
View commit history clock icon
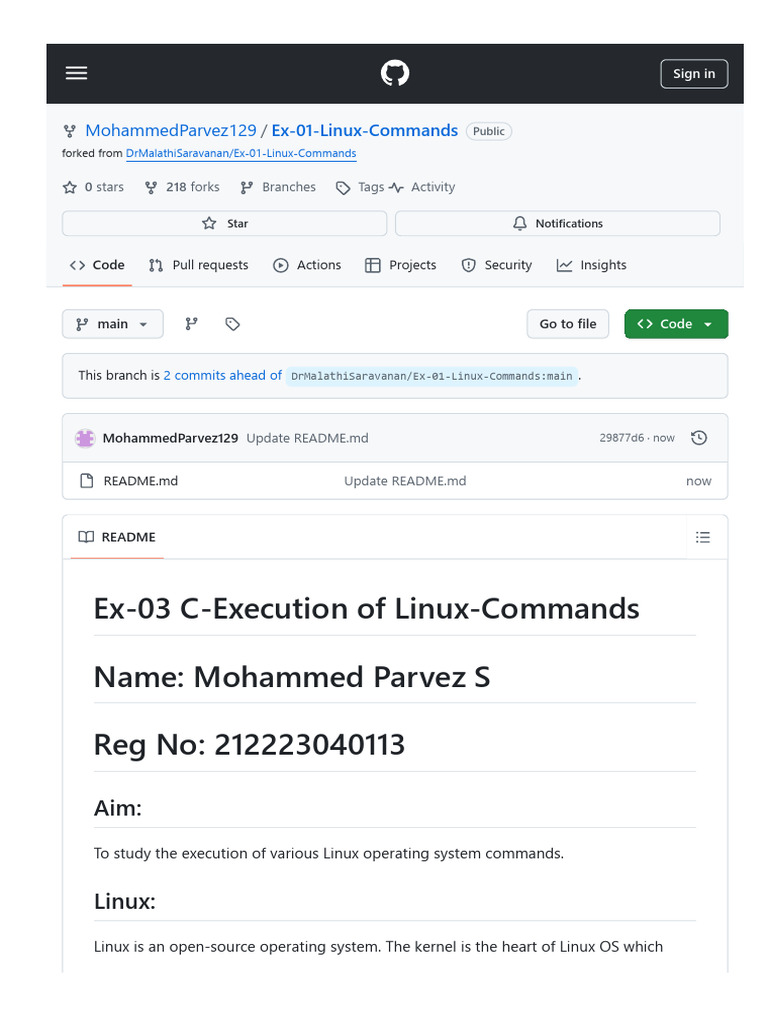(x=699, y=438)
